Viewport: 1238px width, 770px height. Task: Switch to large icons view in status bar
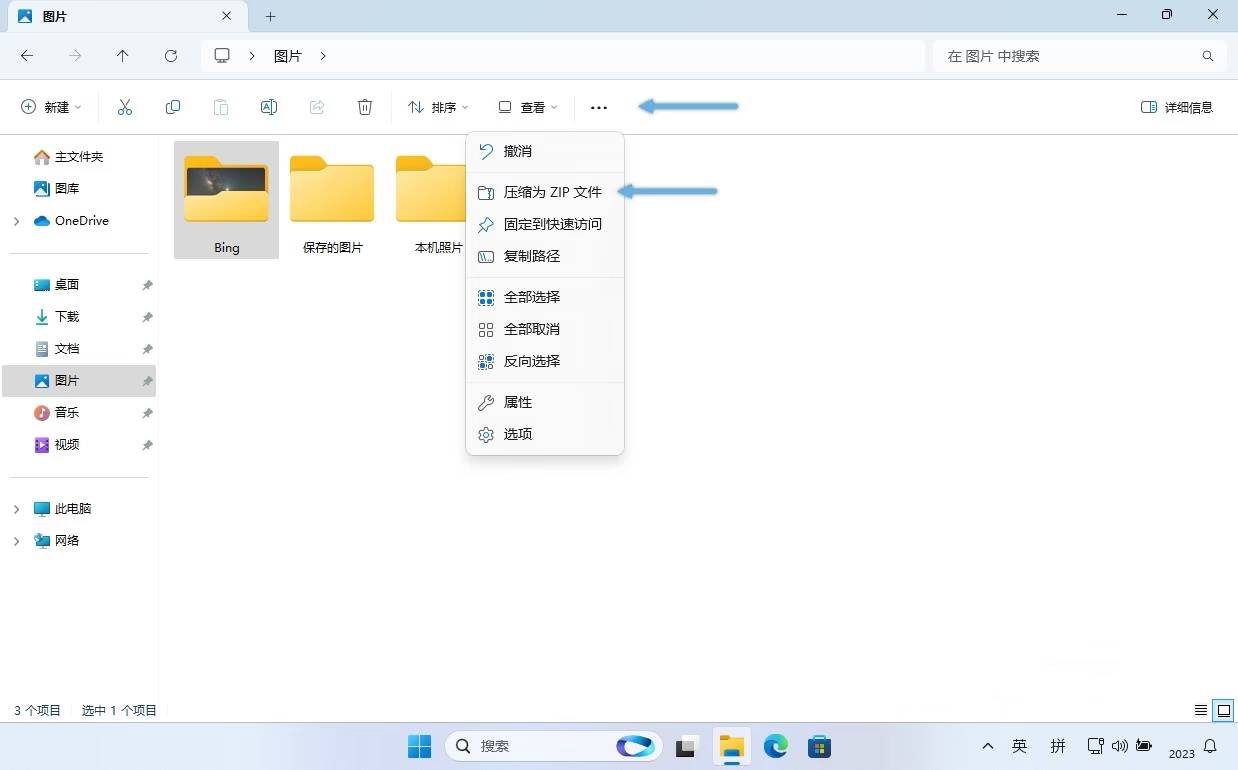coord(1223,710)
